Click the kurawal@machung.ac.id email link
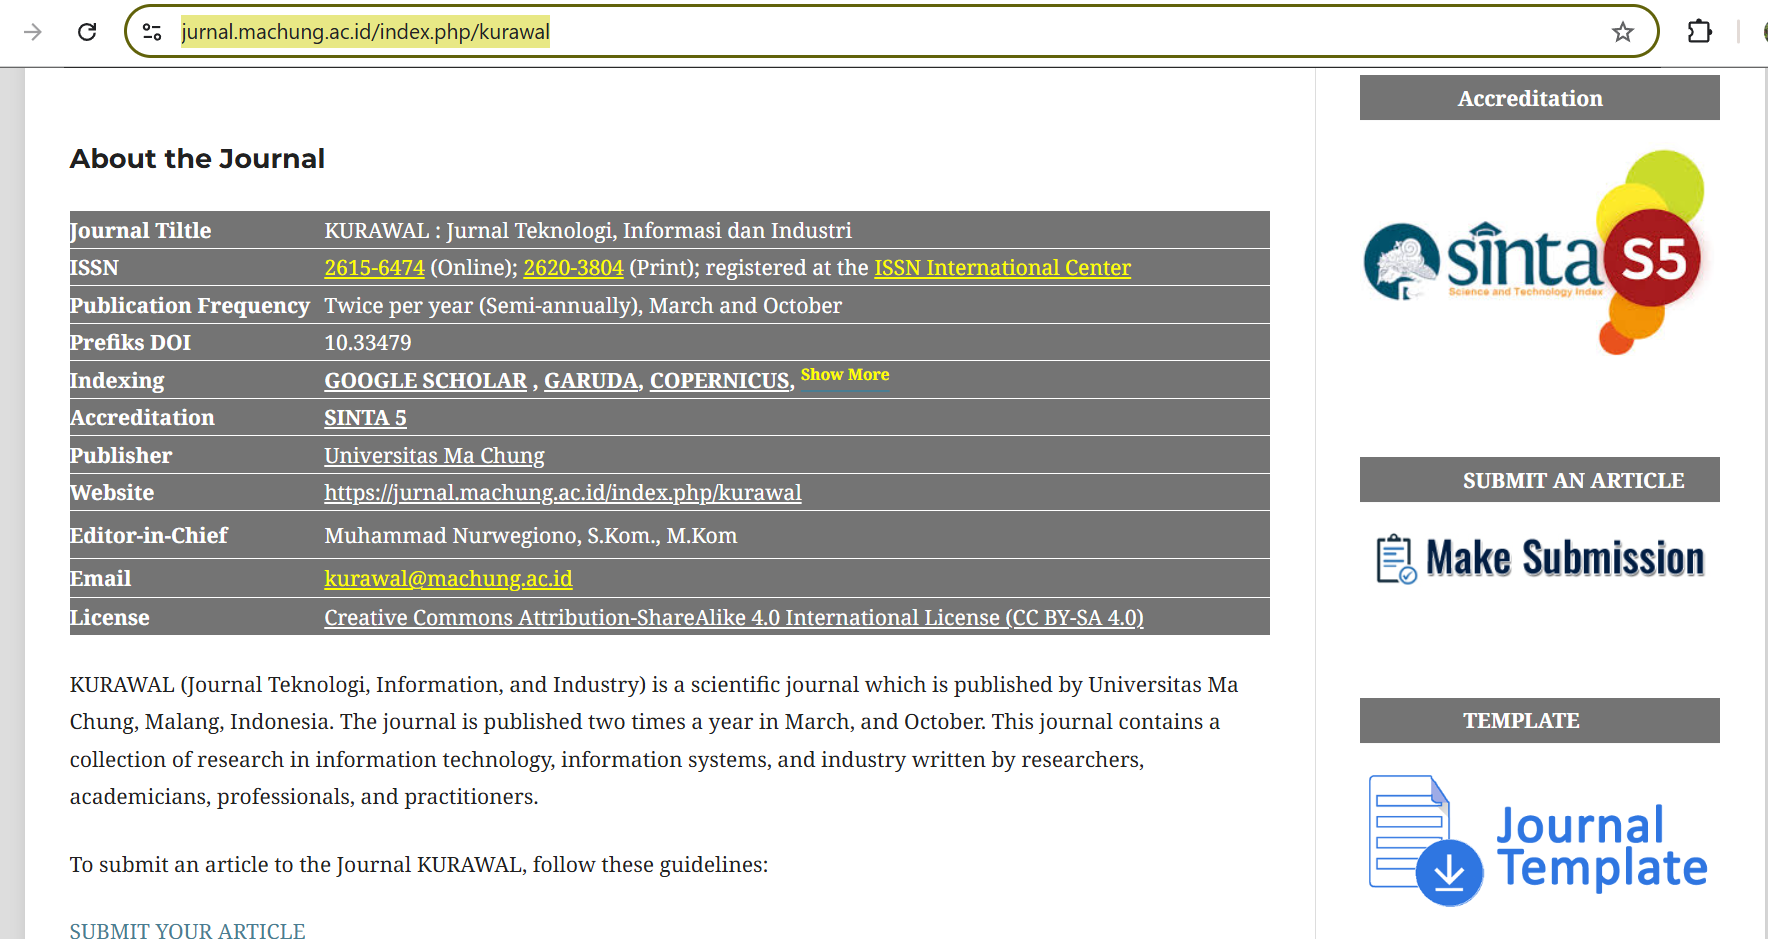Image resolution: width=1768 pixels, height=939 pixels. tap(448, 579)
